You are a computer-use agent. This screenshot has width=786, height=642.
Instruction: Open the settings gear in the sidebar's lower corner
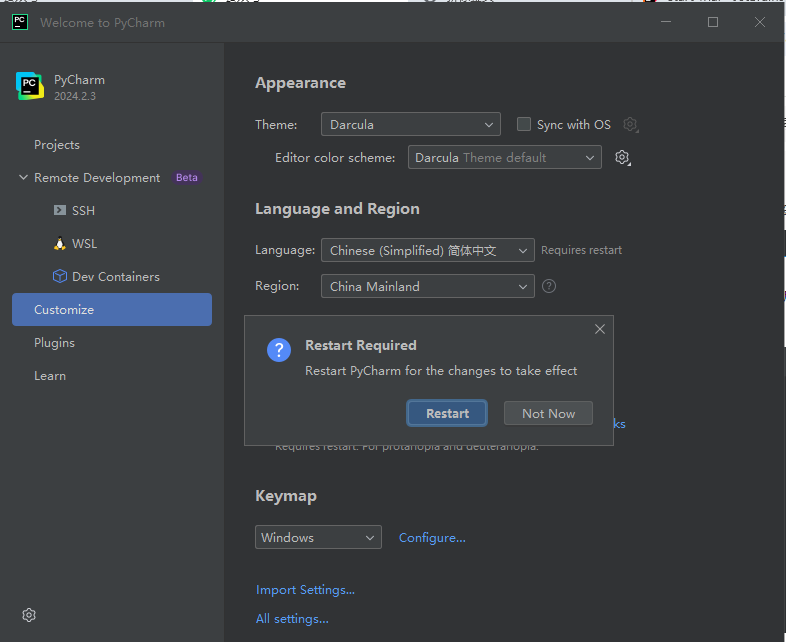tap(29, 615)
